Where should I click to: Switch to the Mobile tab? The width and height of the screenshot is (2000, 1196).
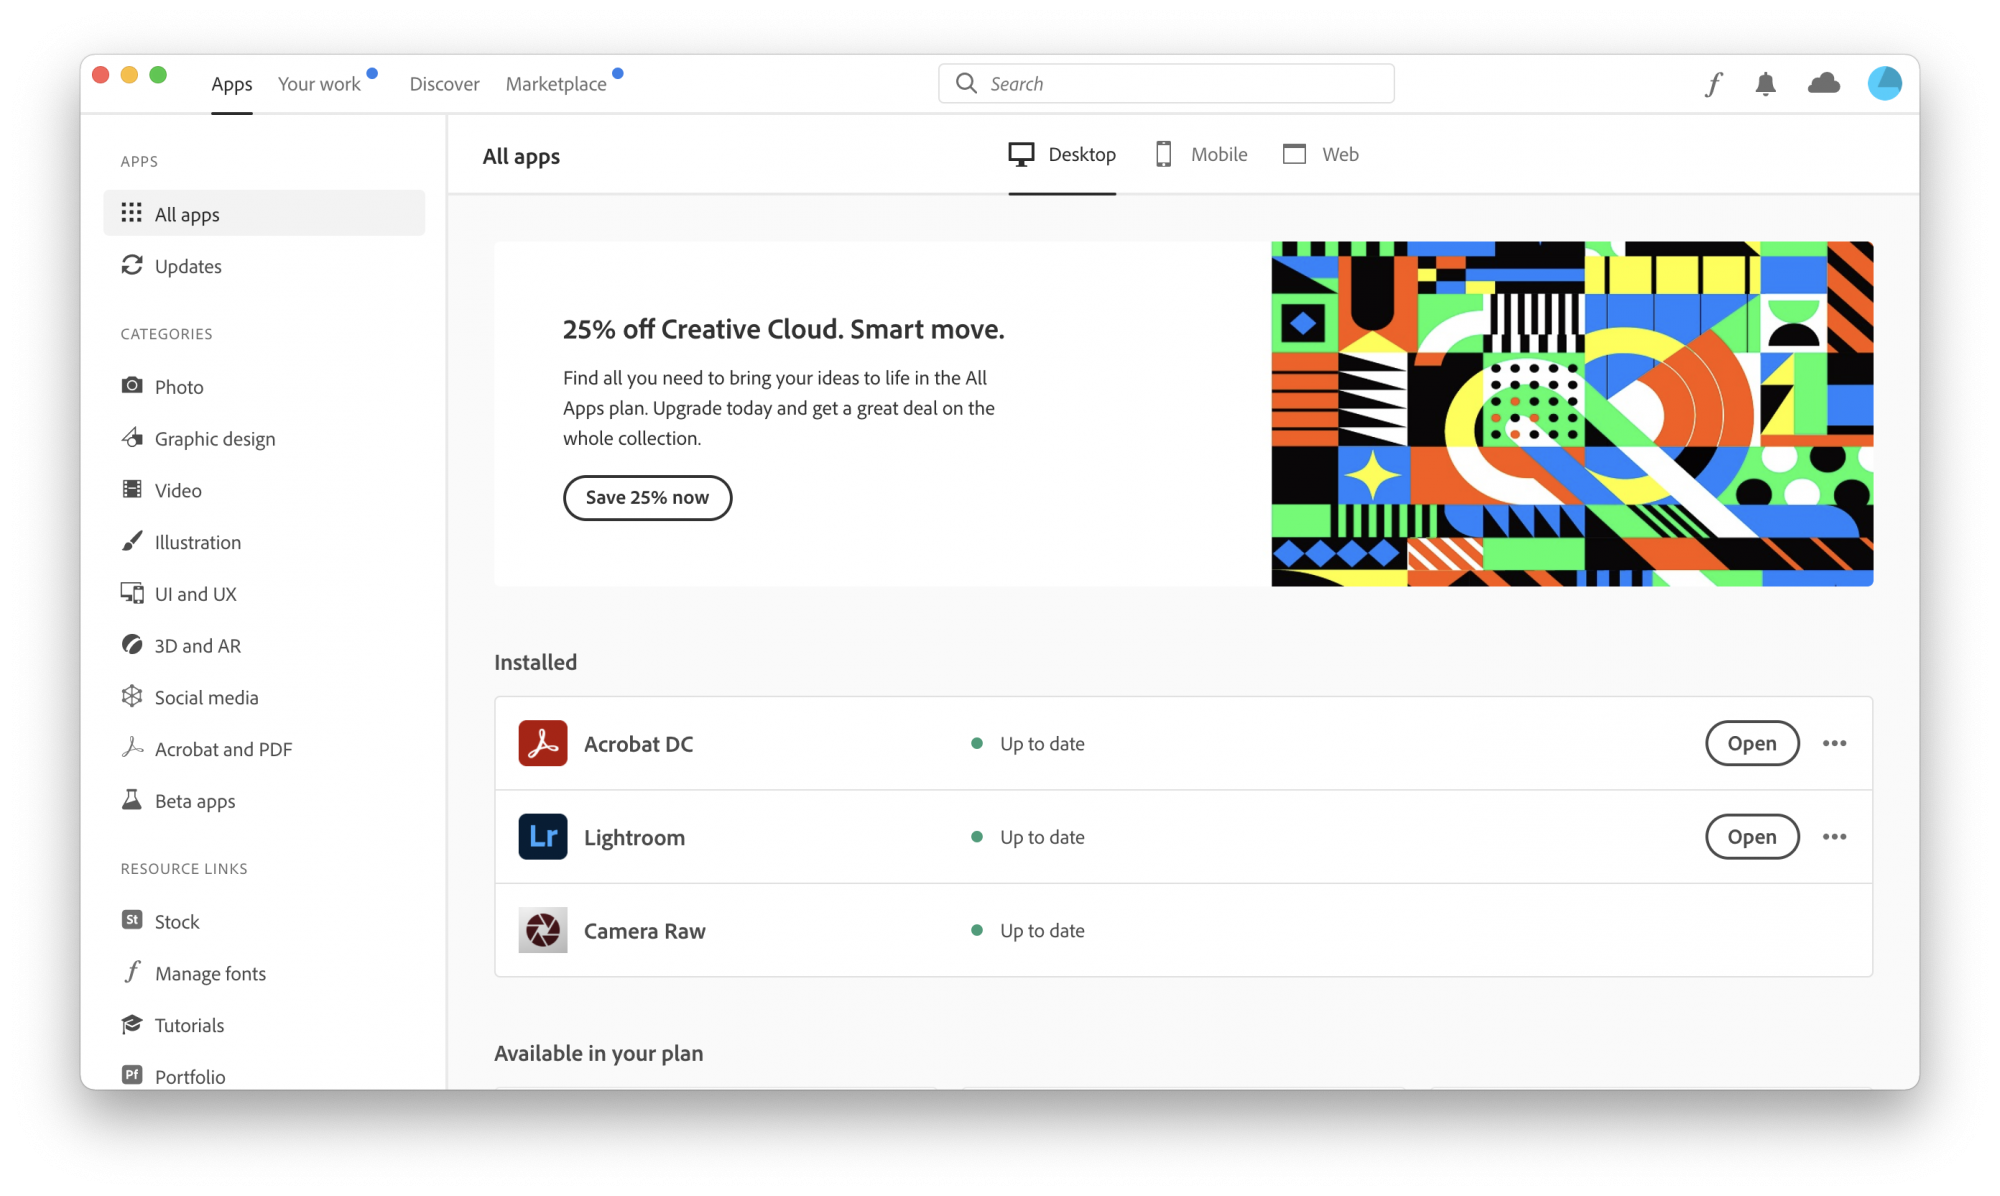point(1202,155)
